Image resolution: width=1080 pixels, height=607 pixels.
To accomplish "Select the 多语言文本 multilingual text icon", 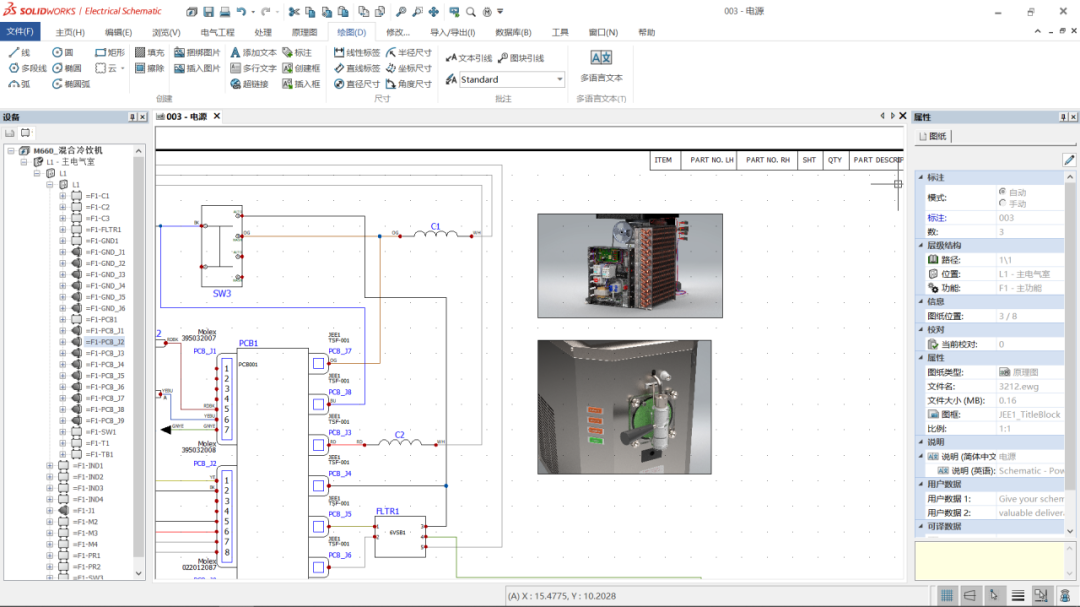I will click(x=601, y=57).
